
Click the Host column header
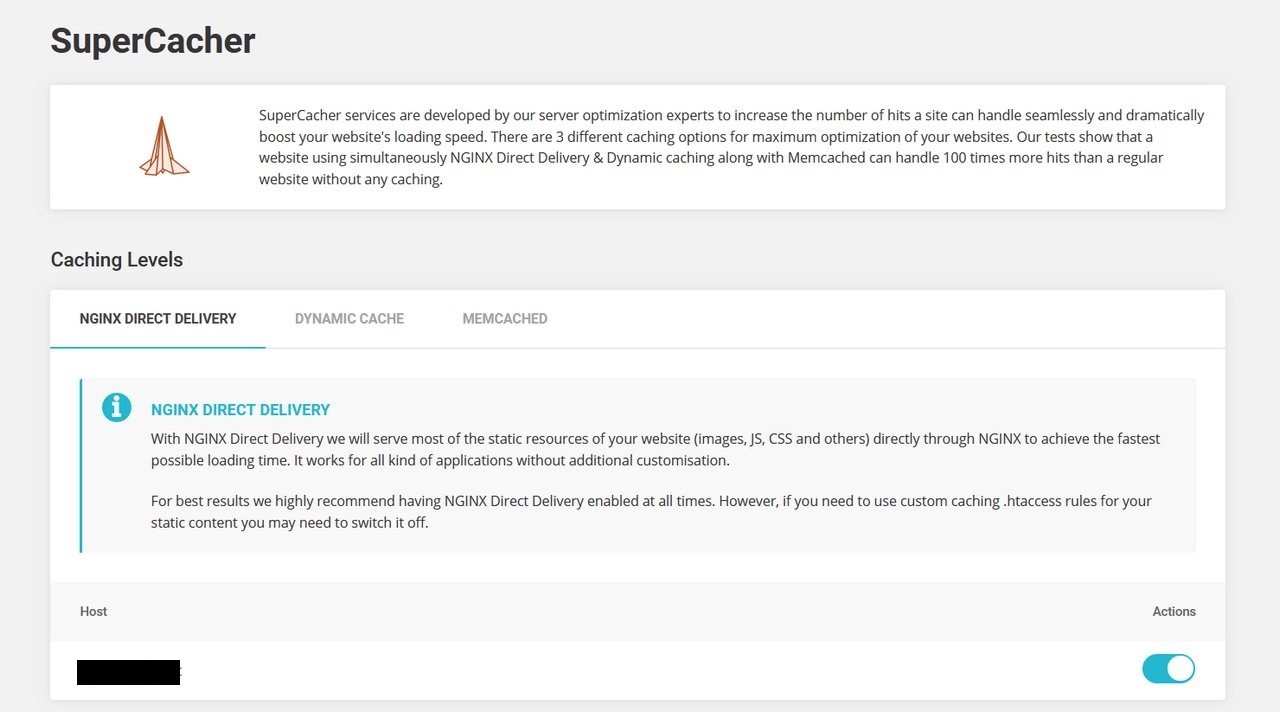pyautogui.click(x=93, y=611)
